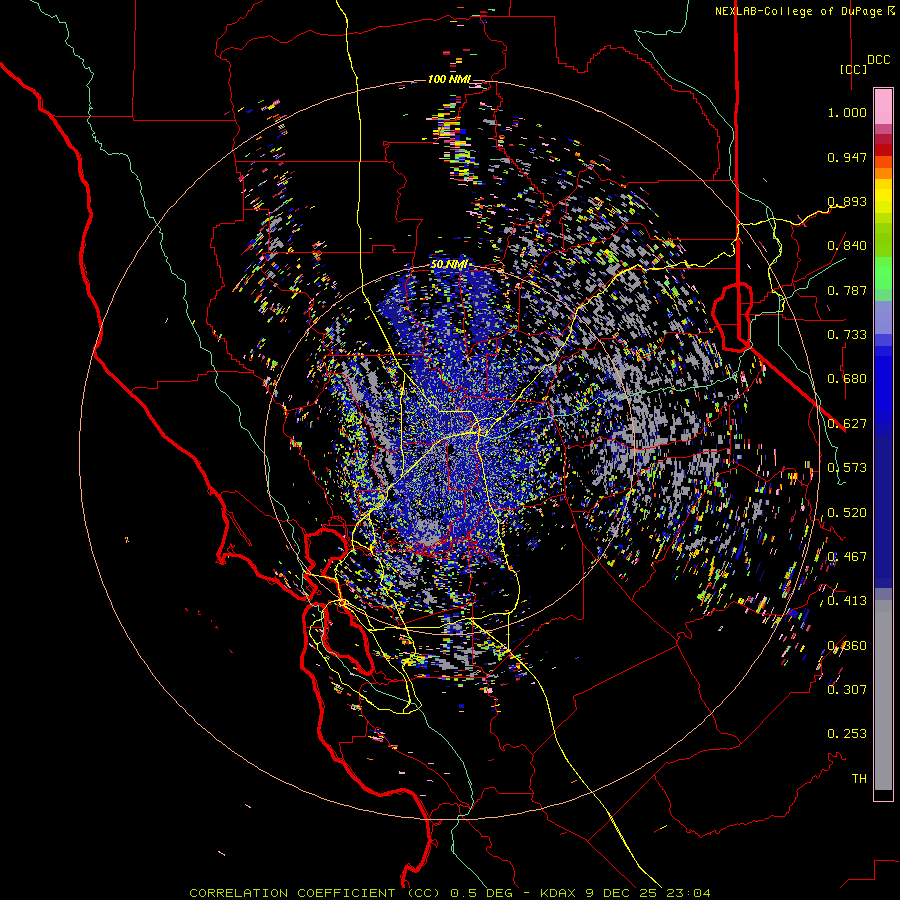Pick the yellow segment of the color bar

pyautogui.click(x=883, y=196)
